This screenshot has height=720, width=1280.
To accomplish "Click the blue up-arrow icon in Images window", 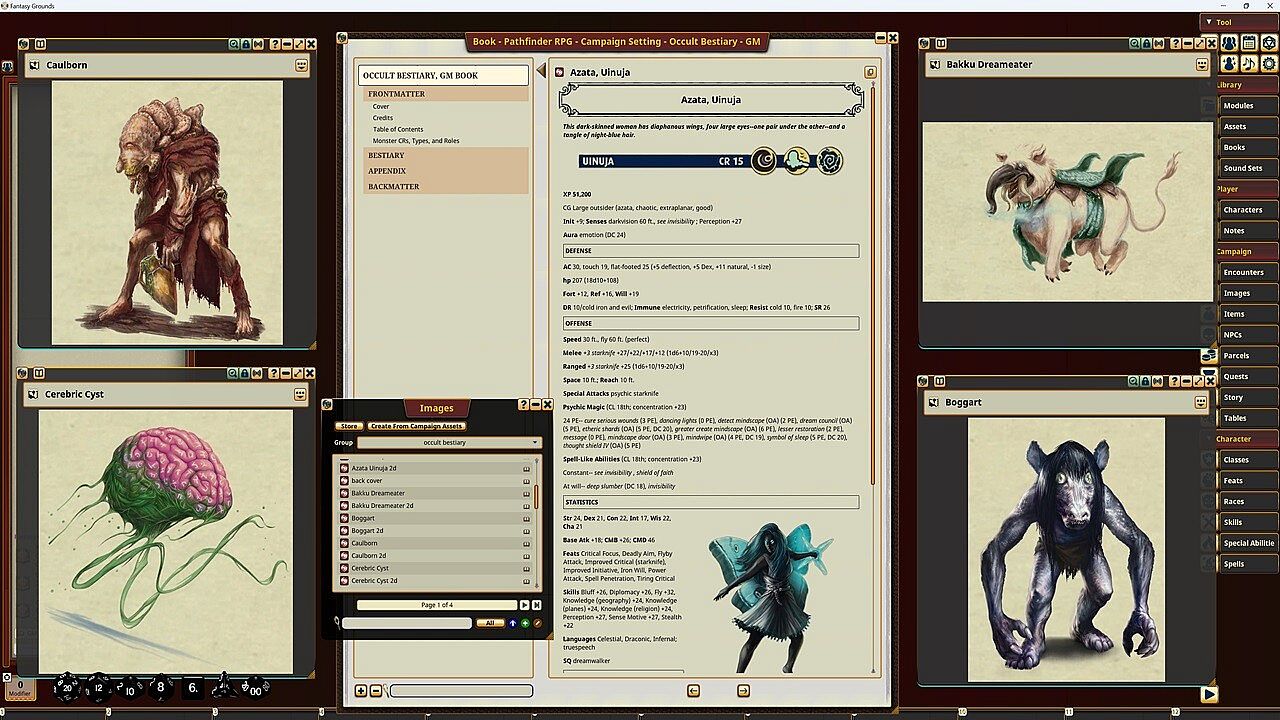I will (x=513, y=623).
